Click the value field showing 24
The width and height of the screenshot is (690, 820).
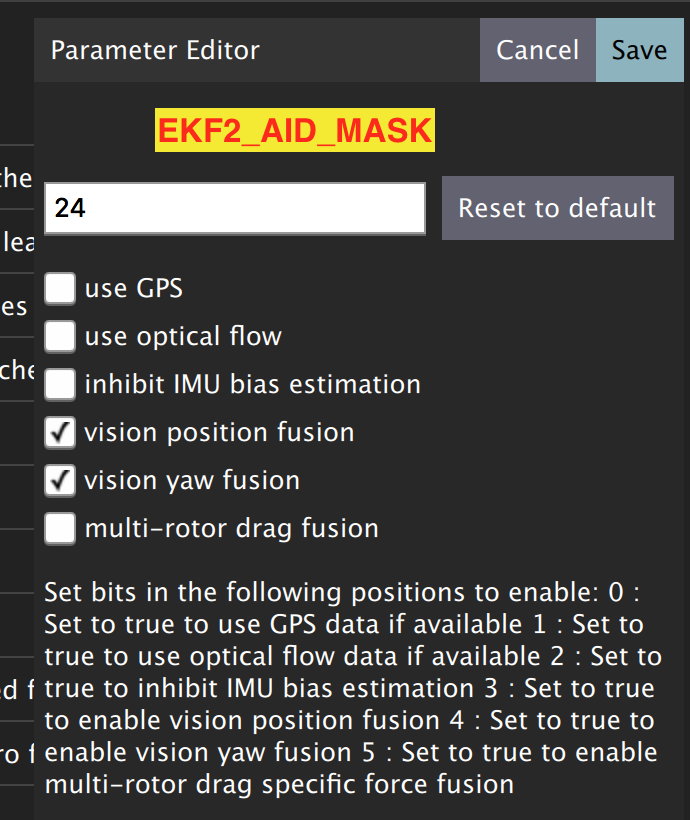(x=235, y=208)
